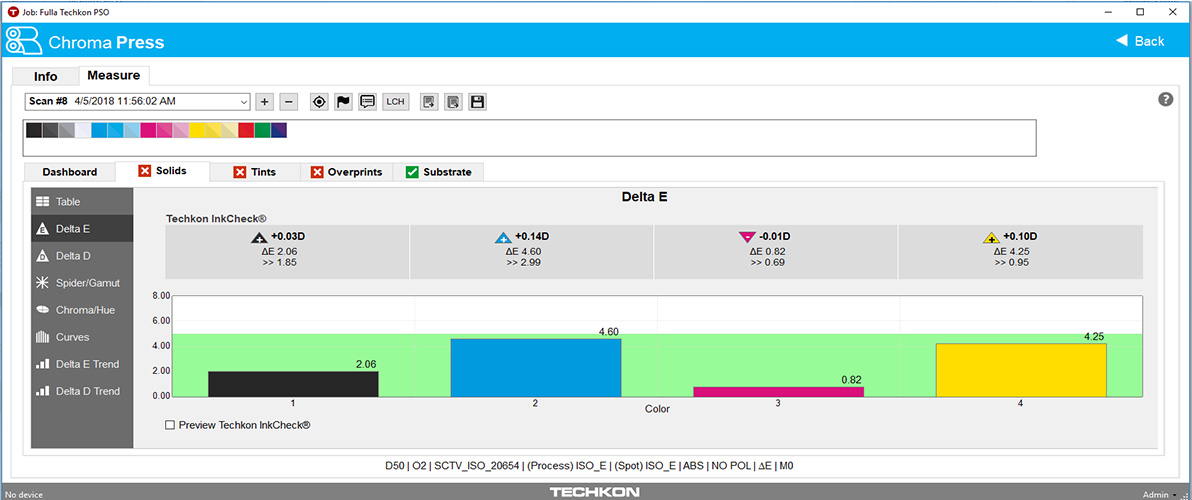Click the second export document icon

(x=453, y=102)
